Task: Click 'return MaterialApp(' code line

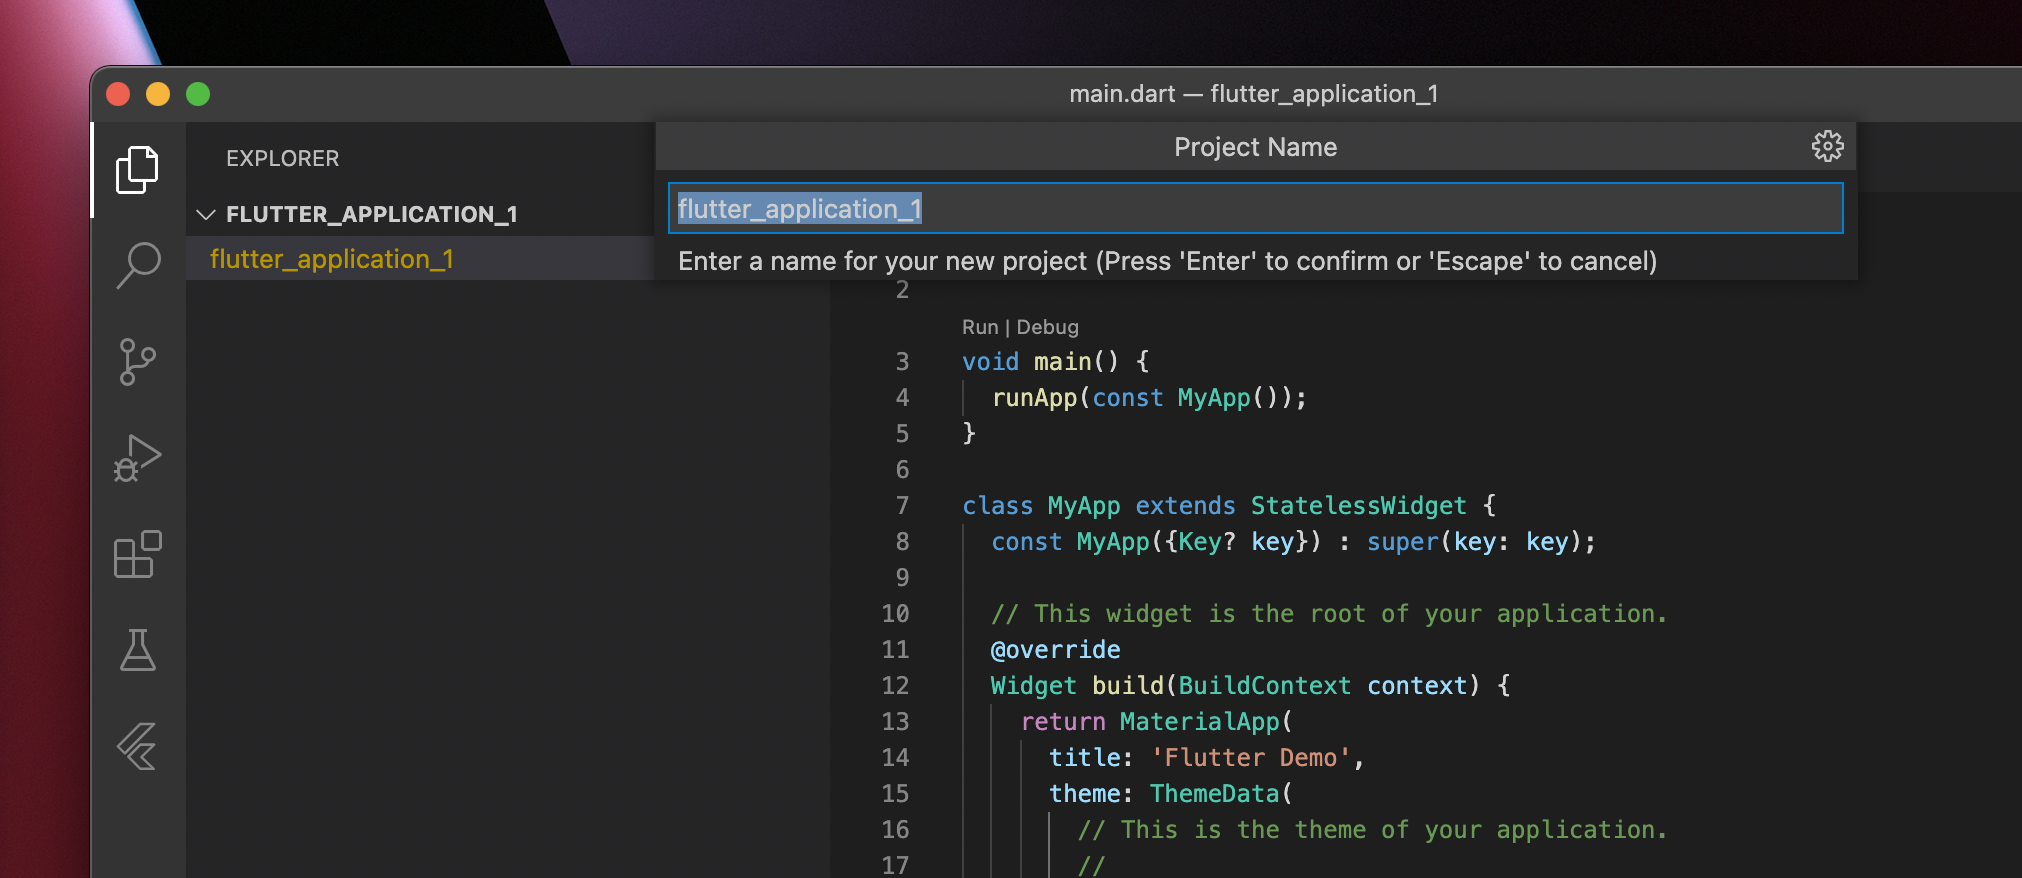Action: 1156,721
